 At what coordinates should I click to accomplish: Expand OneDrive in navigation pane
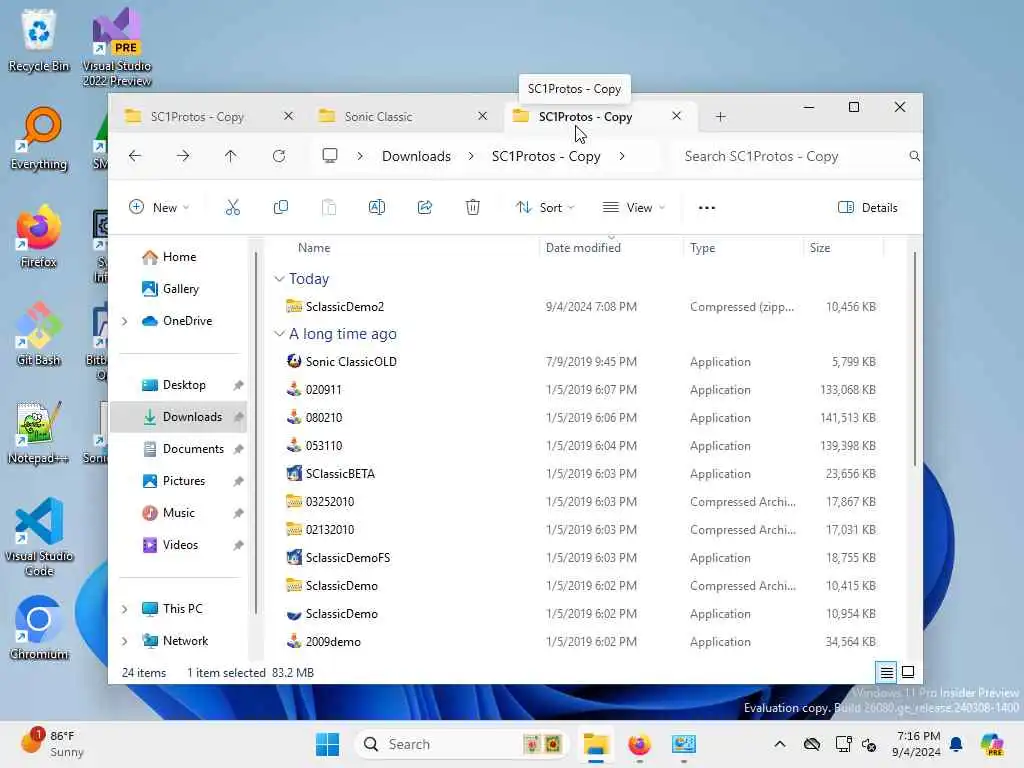pyautogui.click(x=125, y=321)
